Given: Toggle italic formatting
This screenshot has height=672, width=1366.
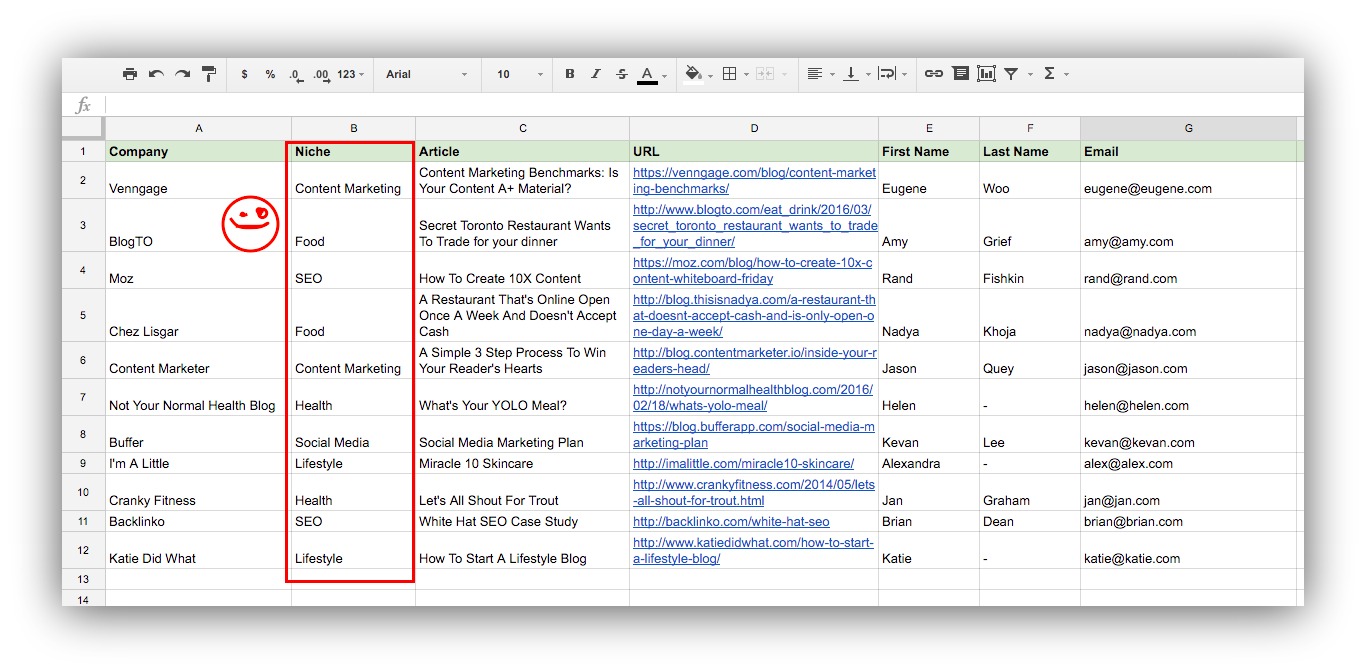Looking at the screenshot, I should point(596,74).
